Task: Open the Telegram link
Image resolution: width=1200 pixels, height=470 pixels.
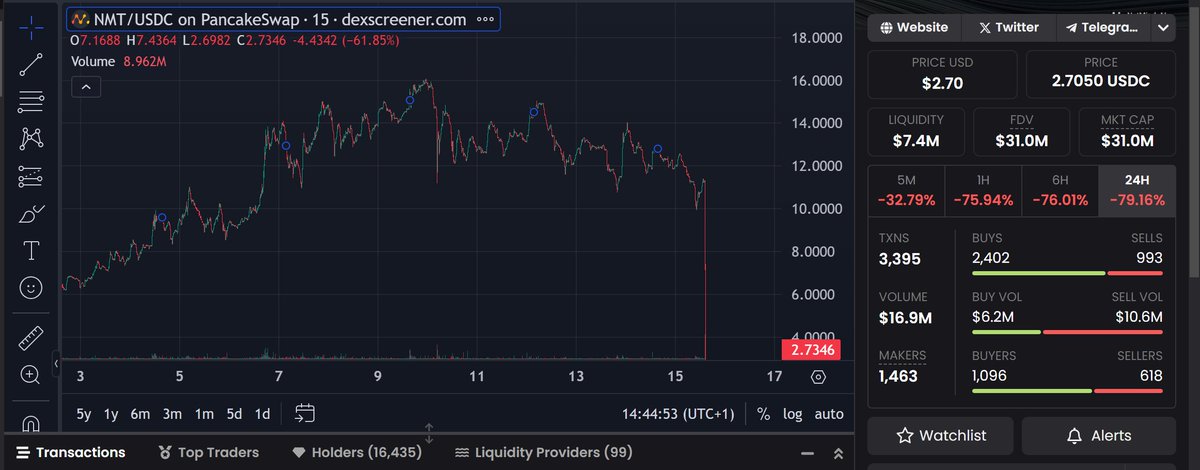Action: point(1102,28)
